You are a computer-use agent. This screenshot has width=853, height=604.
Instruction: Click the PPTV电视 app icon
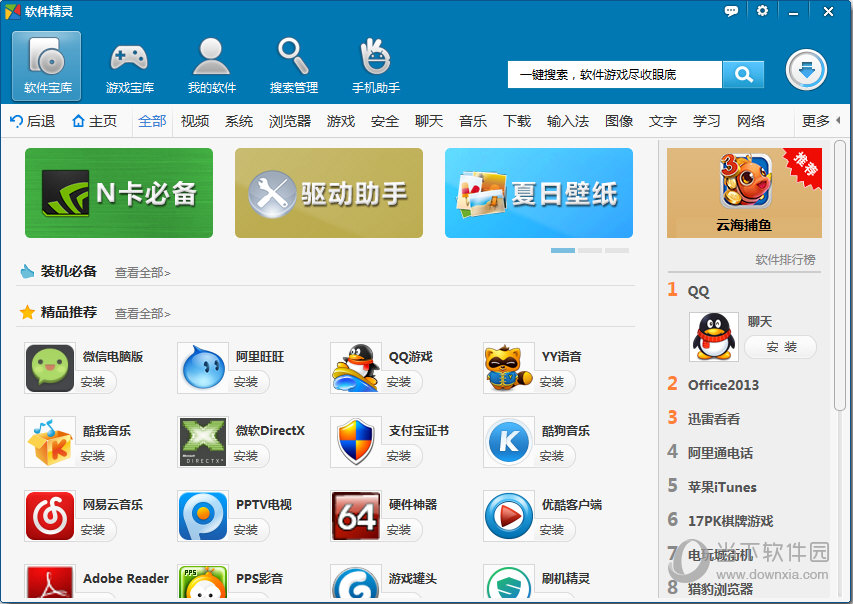(202, 516)
